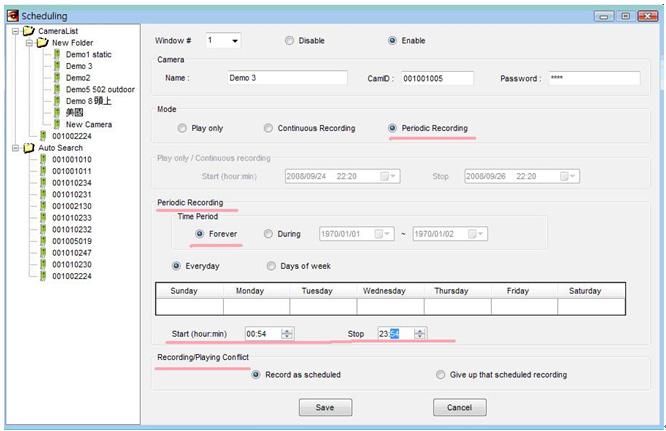Screen dimensions: 666x431
Task: Select Demo 3 in the camera tree
Action: [79, 66]
